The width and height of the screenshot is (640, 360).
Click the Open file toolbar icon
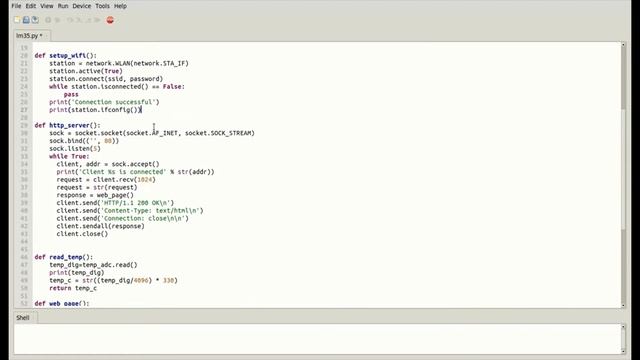pyautogui.click(x=26, y=20)
